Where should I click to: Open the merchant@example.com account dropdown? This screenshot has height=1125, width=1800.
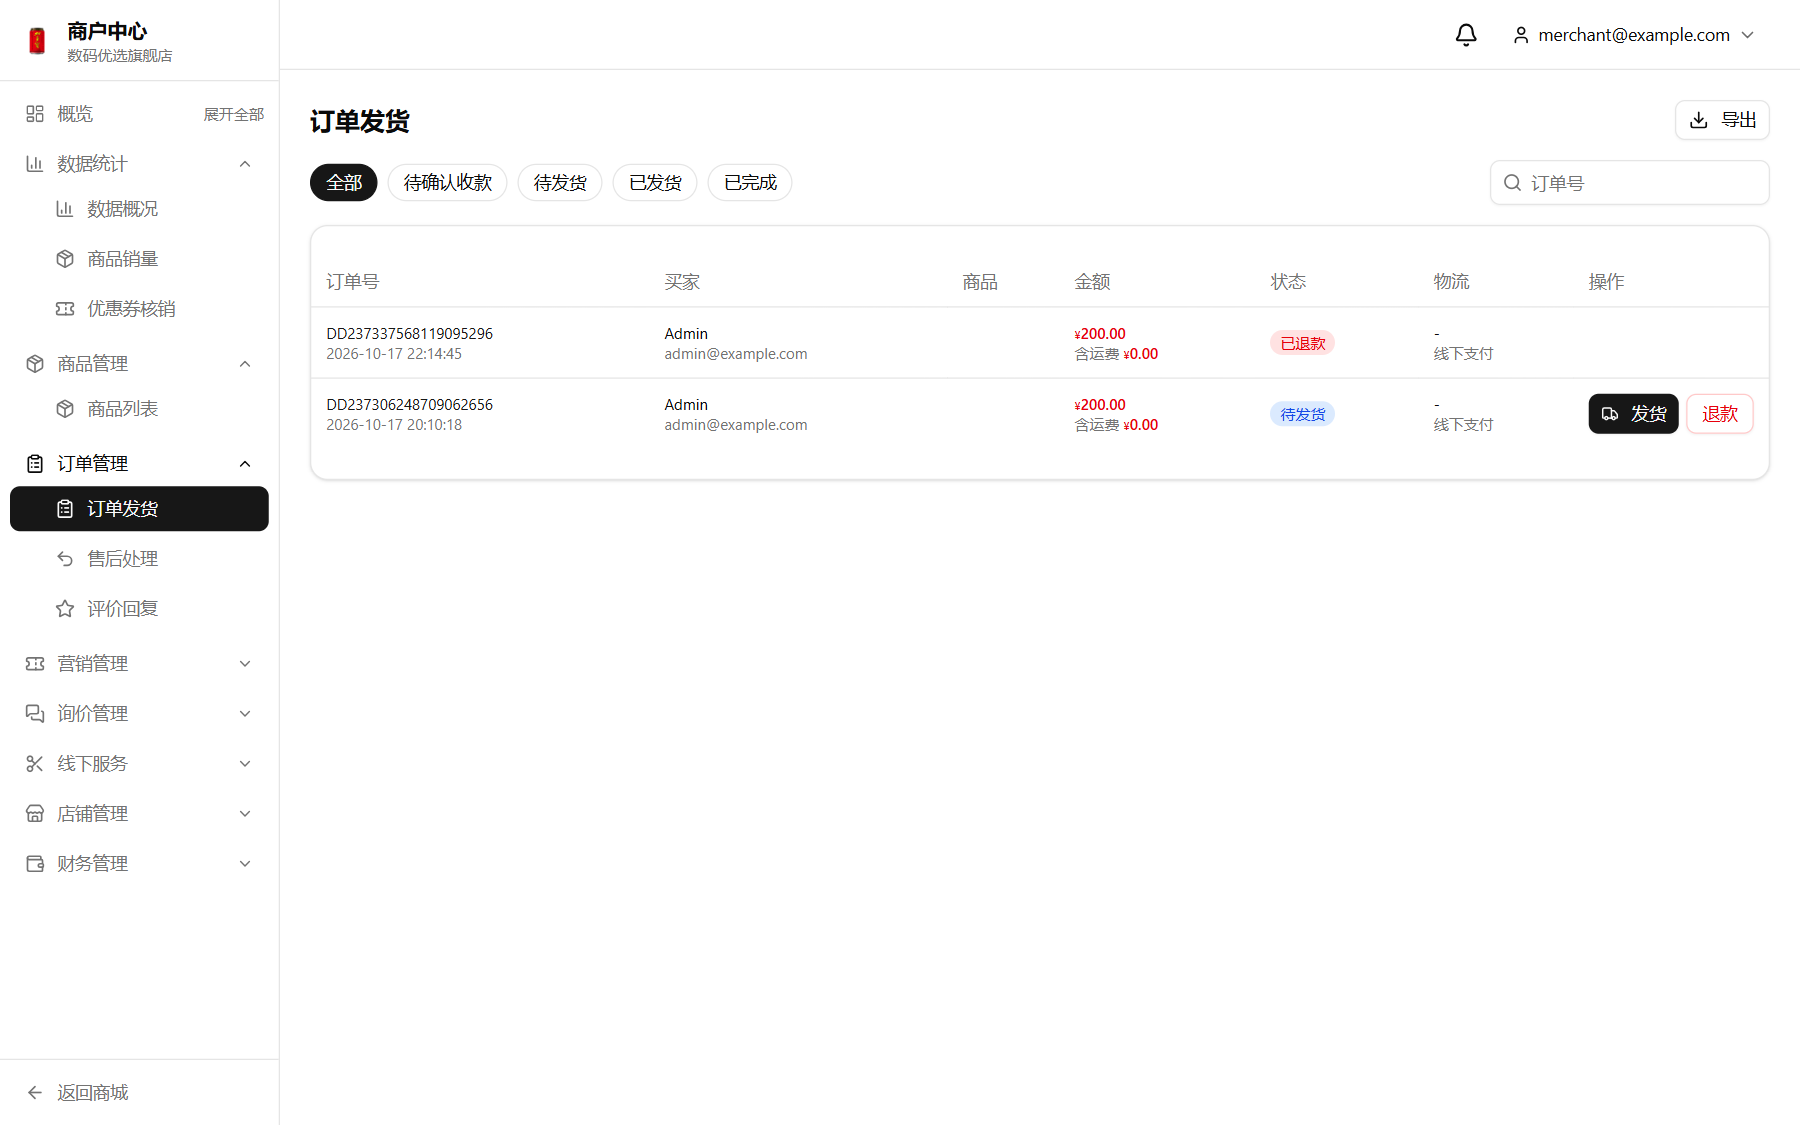click(1634, 35)
